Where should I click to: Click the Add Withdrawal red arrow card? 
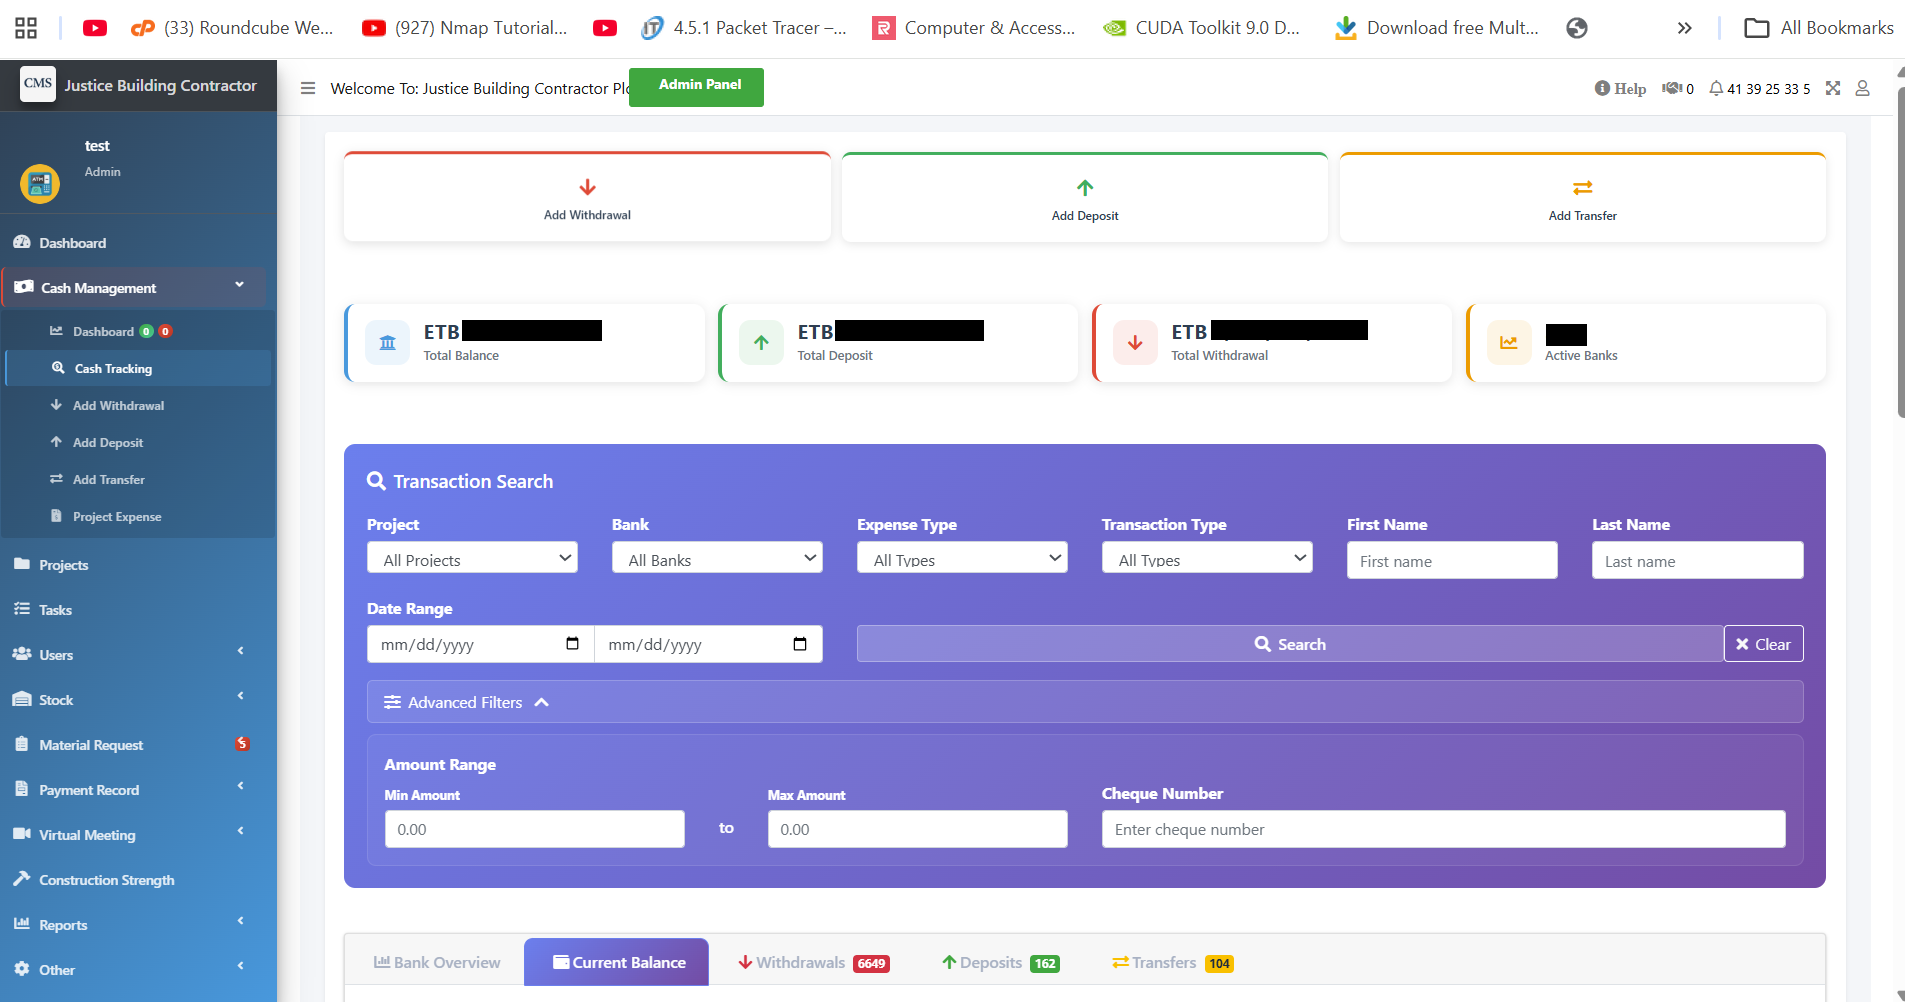587,198
